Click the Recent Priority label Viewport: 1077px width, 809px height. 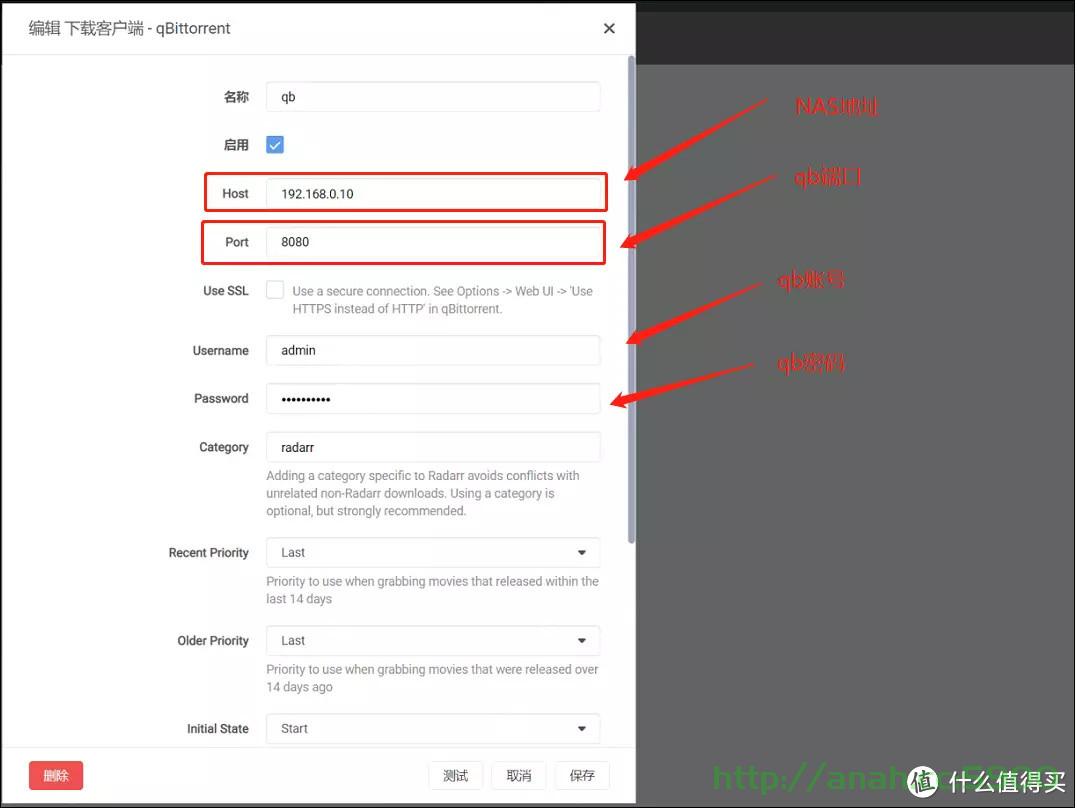[x=209, y=553]
